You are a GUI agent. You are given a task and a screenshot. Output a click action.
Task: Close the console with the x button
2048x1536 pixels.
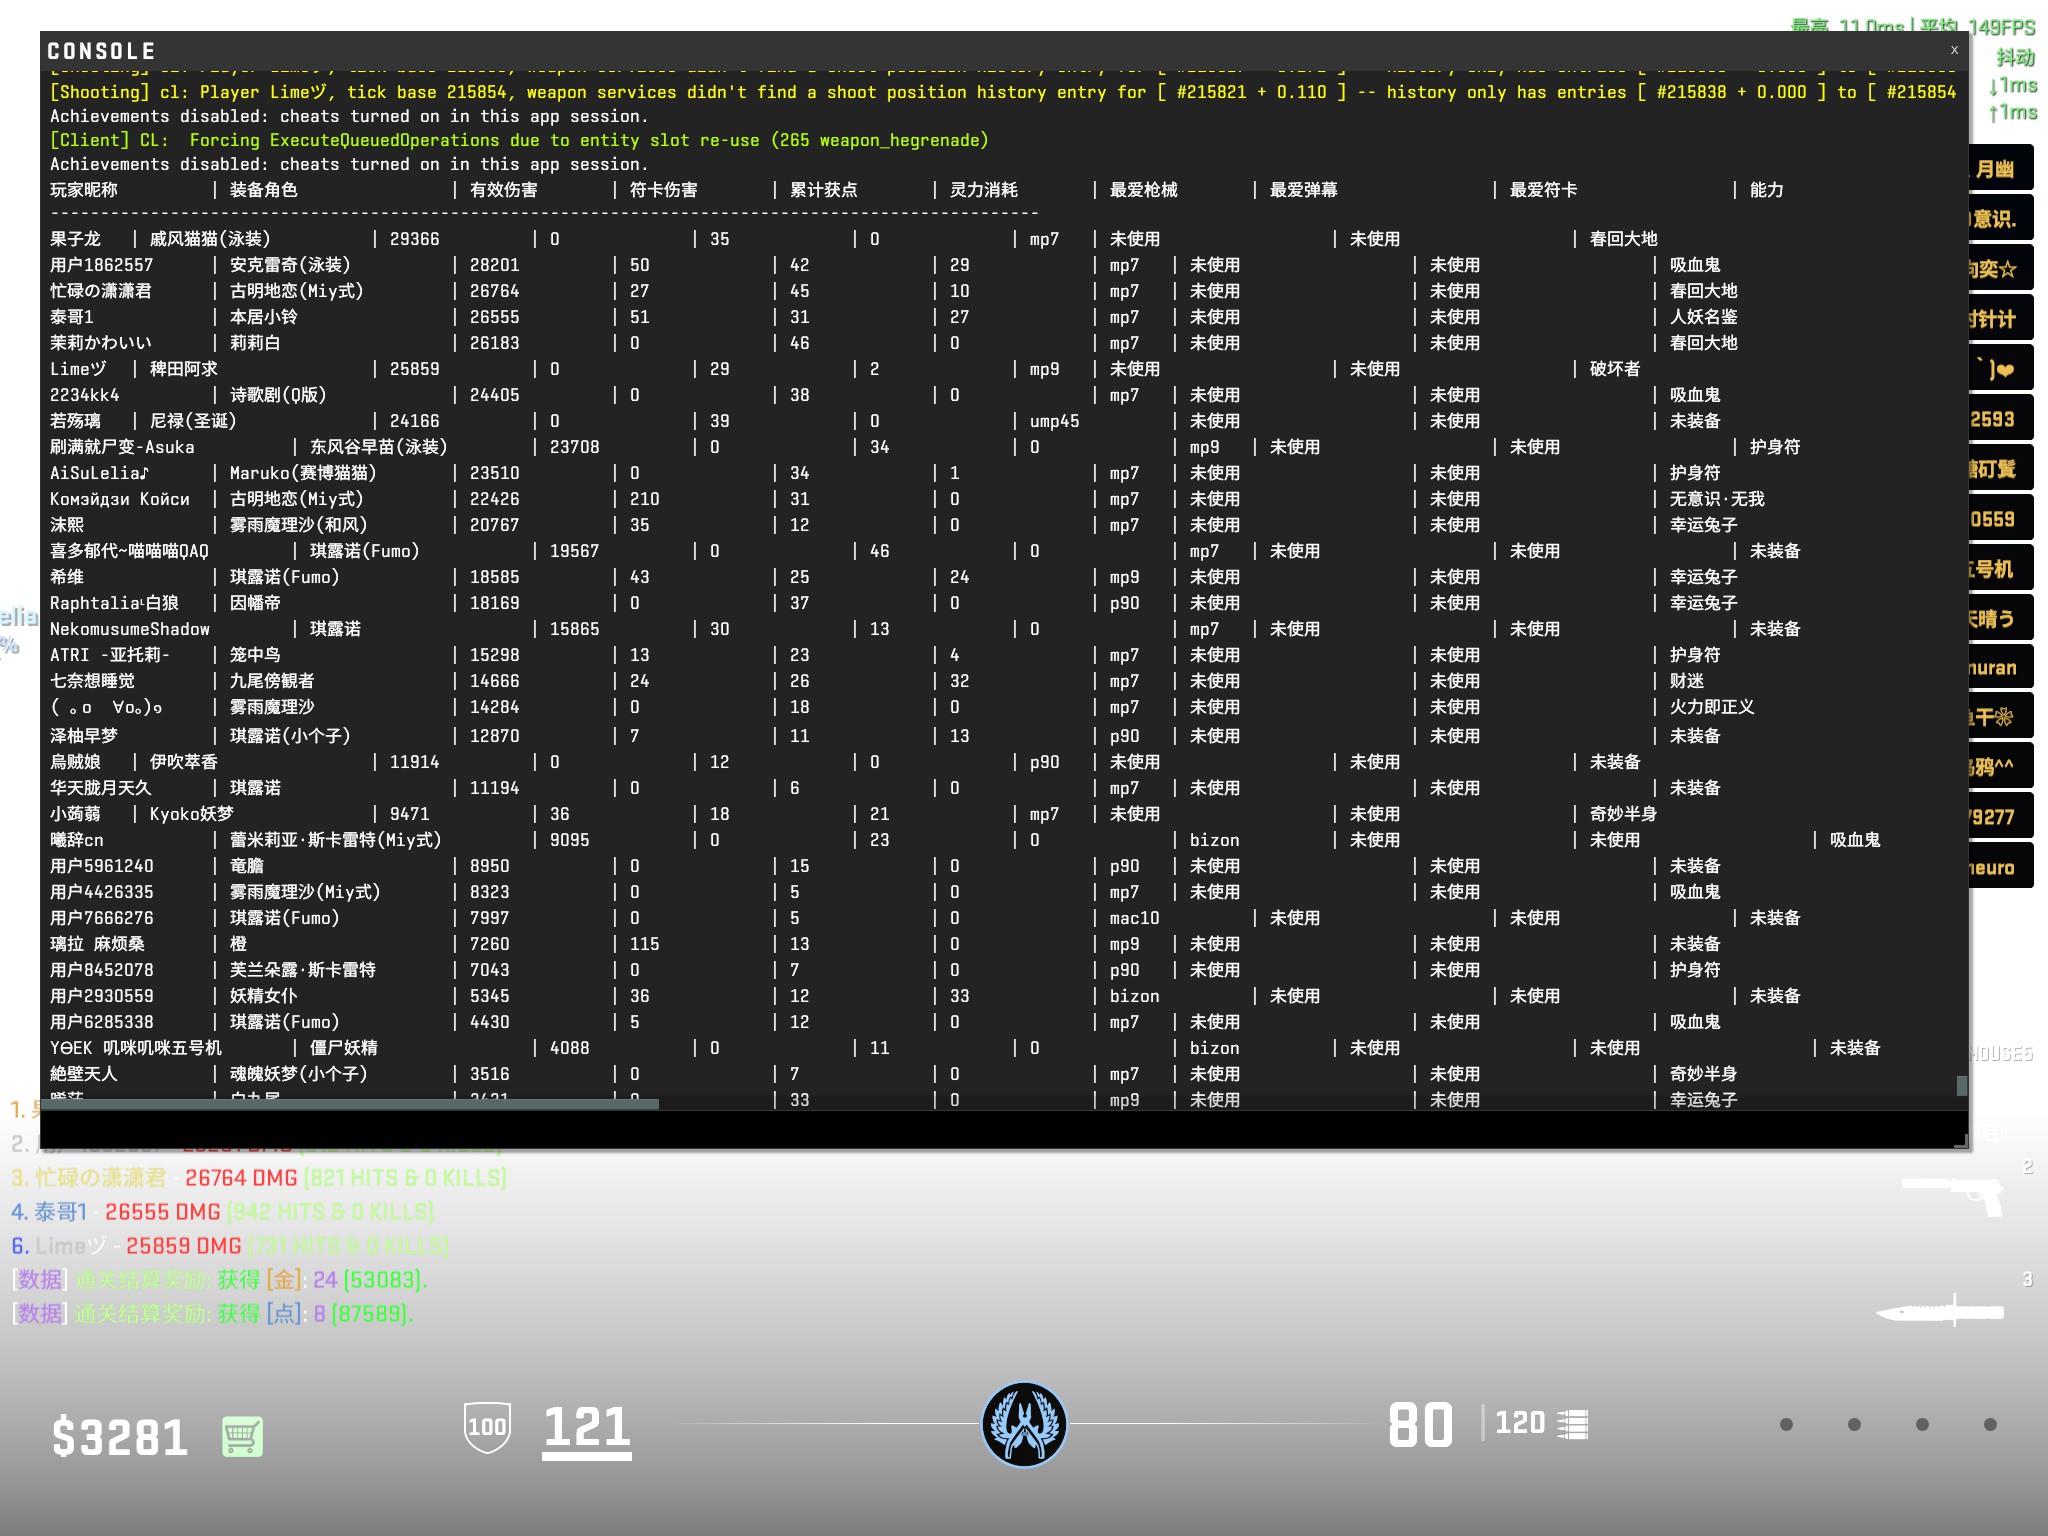tap(1954, 50)
